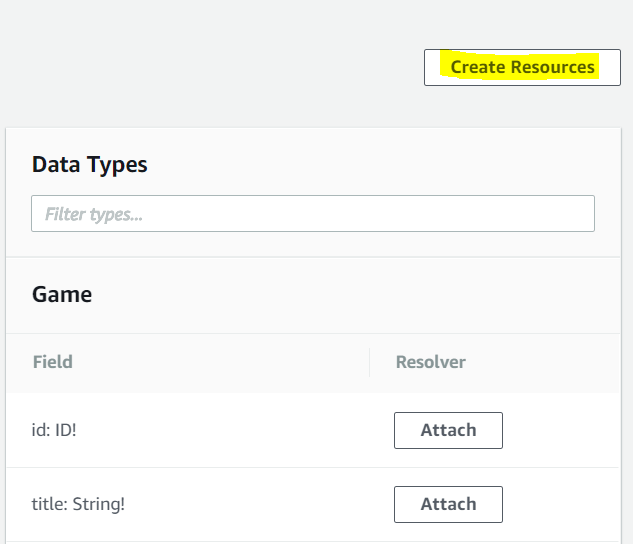This screenshot has height=544, width=633.
Task: Click the word 'Types' in the panel heading
Action: [x=119, y=165]
